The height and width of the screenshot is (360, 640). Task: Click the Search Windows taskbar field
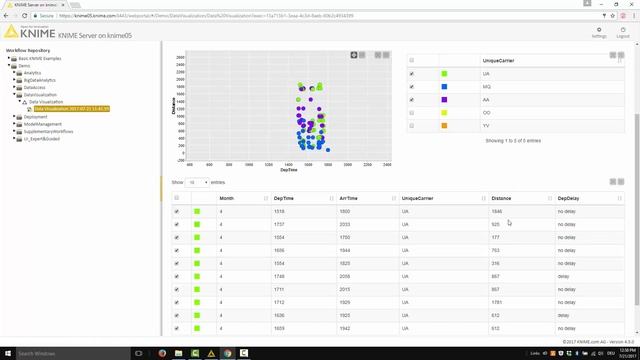73,353
